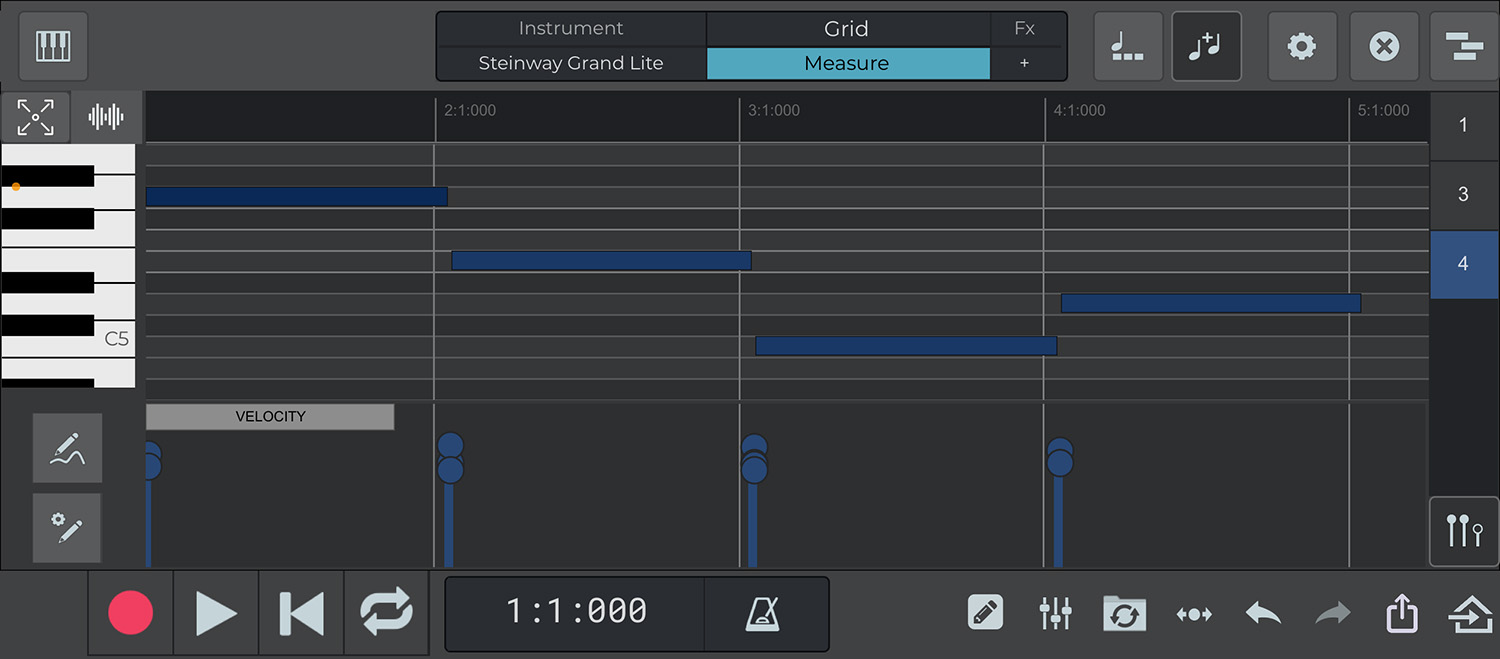Add an effect with the Fx plus button
This screenshot has width=1500, height=659.
[x=1024, y=63]
